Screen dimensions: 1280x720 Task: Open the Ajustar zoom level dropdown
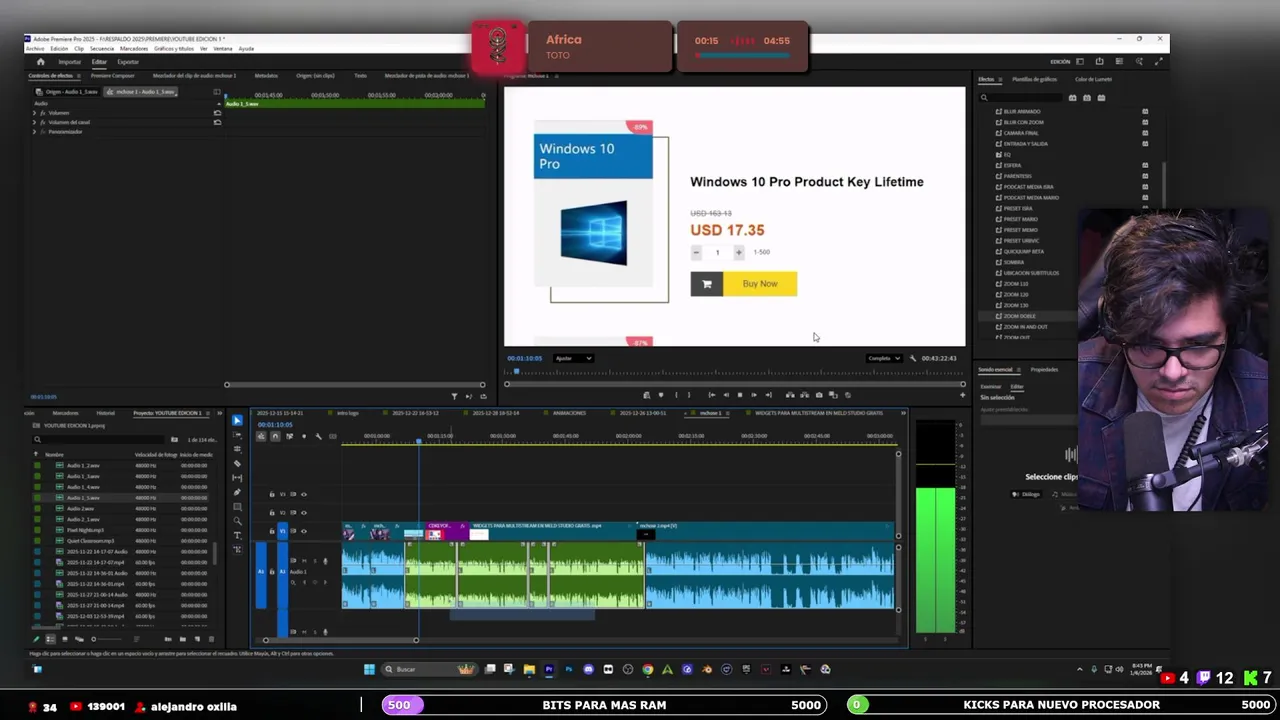tap(573, 358)
